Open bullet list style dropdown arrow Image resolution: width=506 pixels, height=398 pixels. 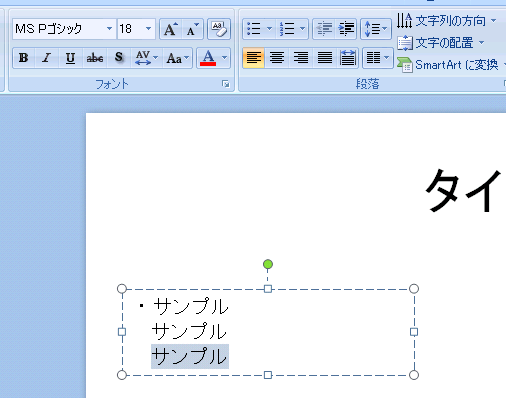pos(270,29)
